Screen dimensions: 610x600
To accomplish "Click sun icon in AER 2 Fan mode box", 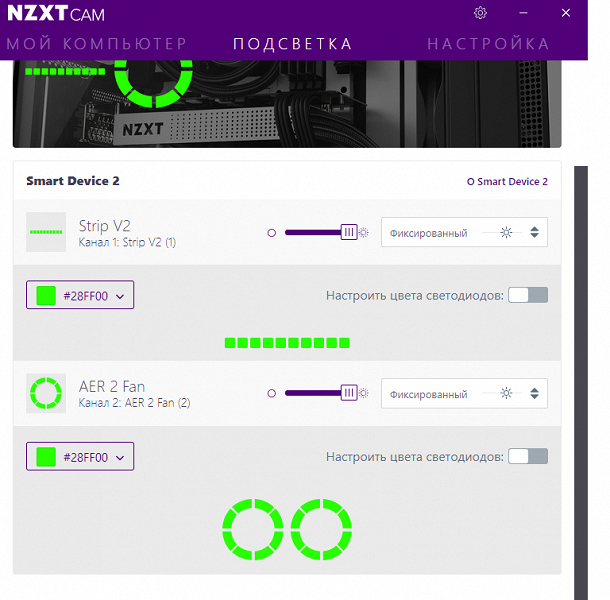I will pyautogui.click(x=506, y=393).
